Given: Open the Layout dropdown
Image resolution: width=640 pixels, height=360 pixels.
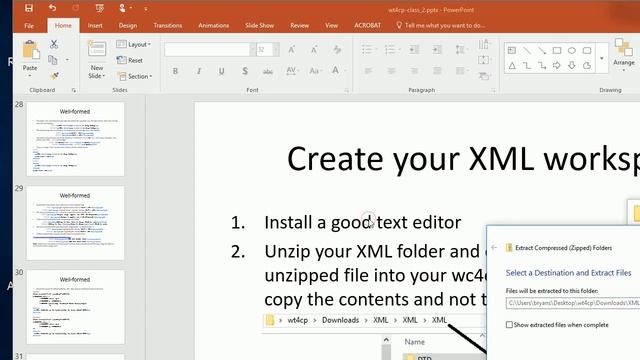Looking at the screenshot, I should point(133,44).
